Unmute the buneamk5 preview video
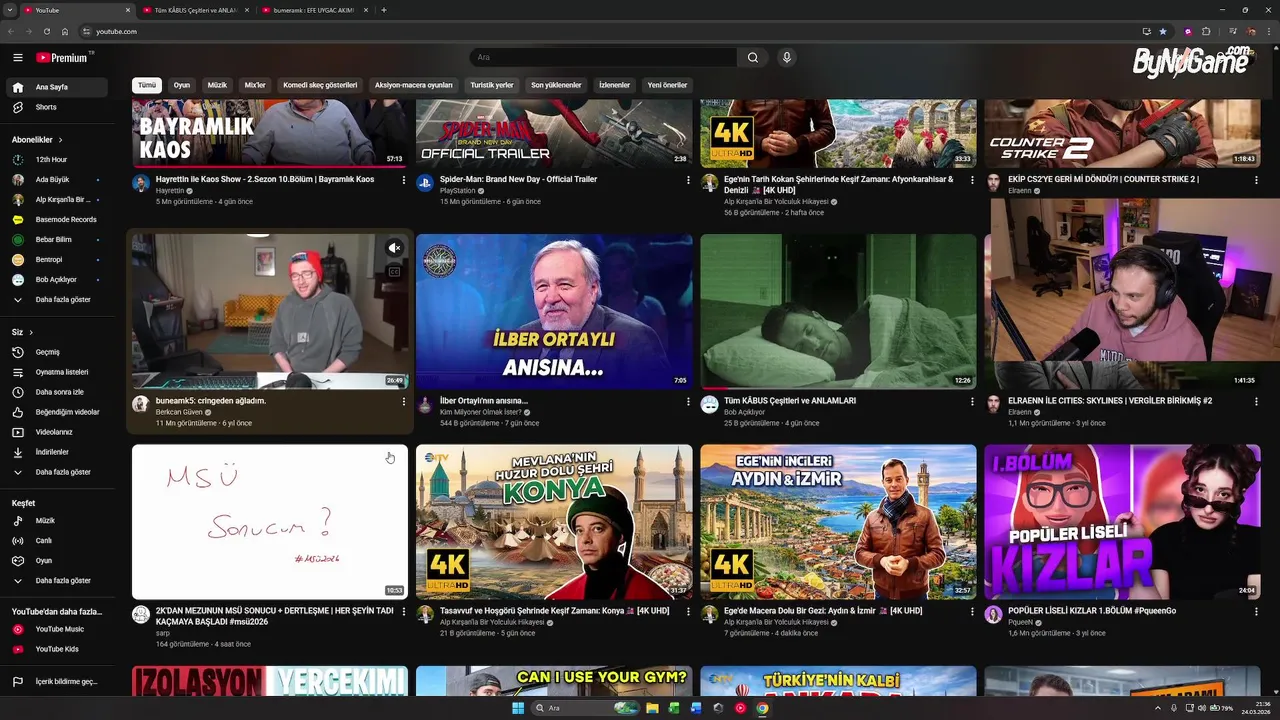 pyautogui.click(x=394, y=248)
